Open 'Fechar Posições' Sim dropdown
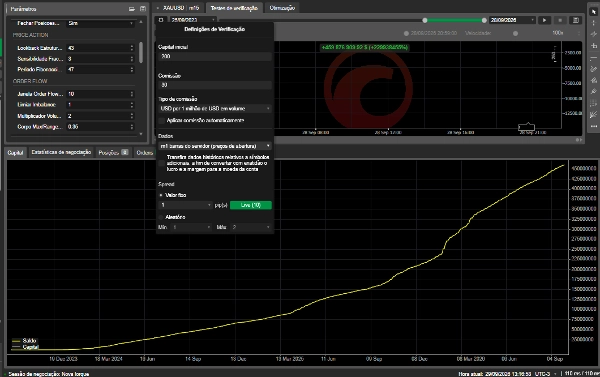The width and height of the screenshot is (600, 377). (100, 23)
